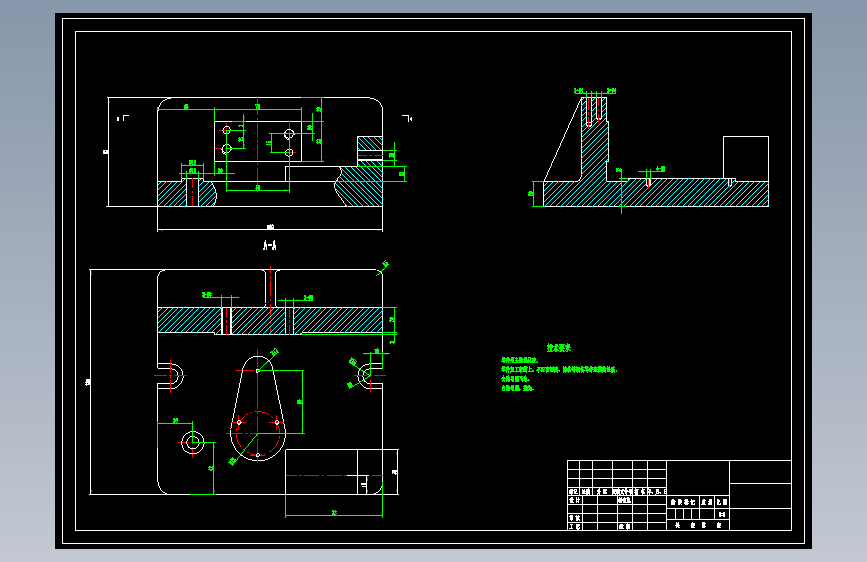The image size is (867, 562).
Task: Click the empty square block on side view
Action: tap(746, 157)
